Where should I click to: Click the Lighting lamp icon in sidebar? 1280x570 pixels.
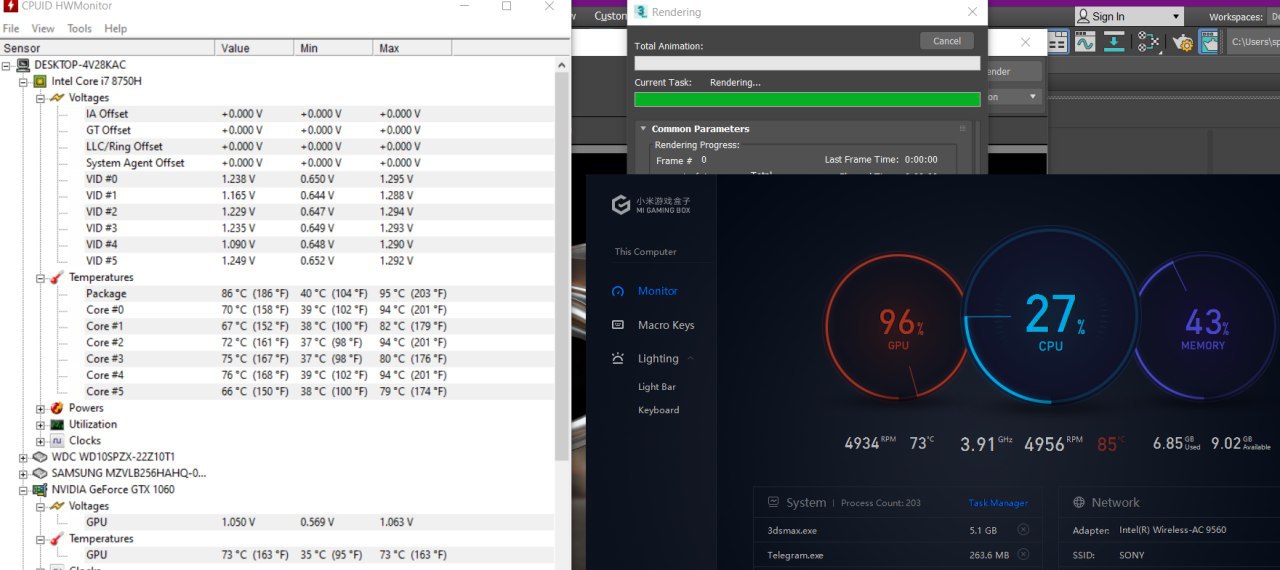pos(618,358)
